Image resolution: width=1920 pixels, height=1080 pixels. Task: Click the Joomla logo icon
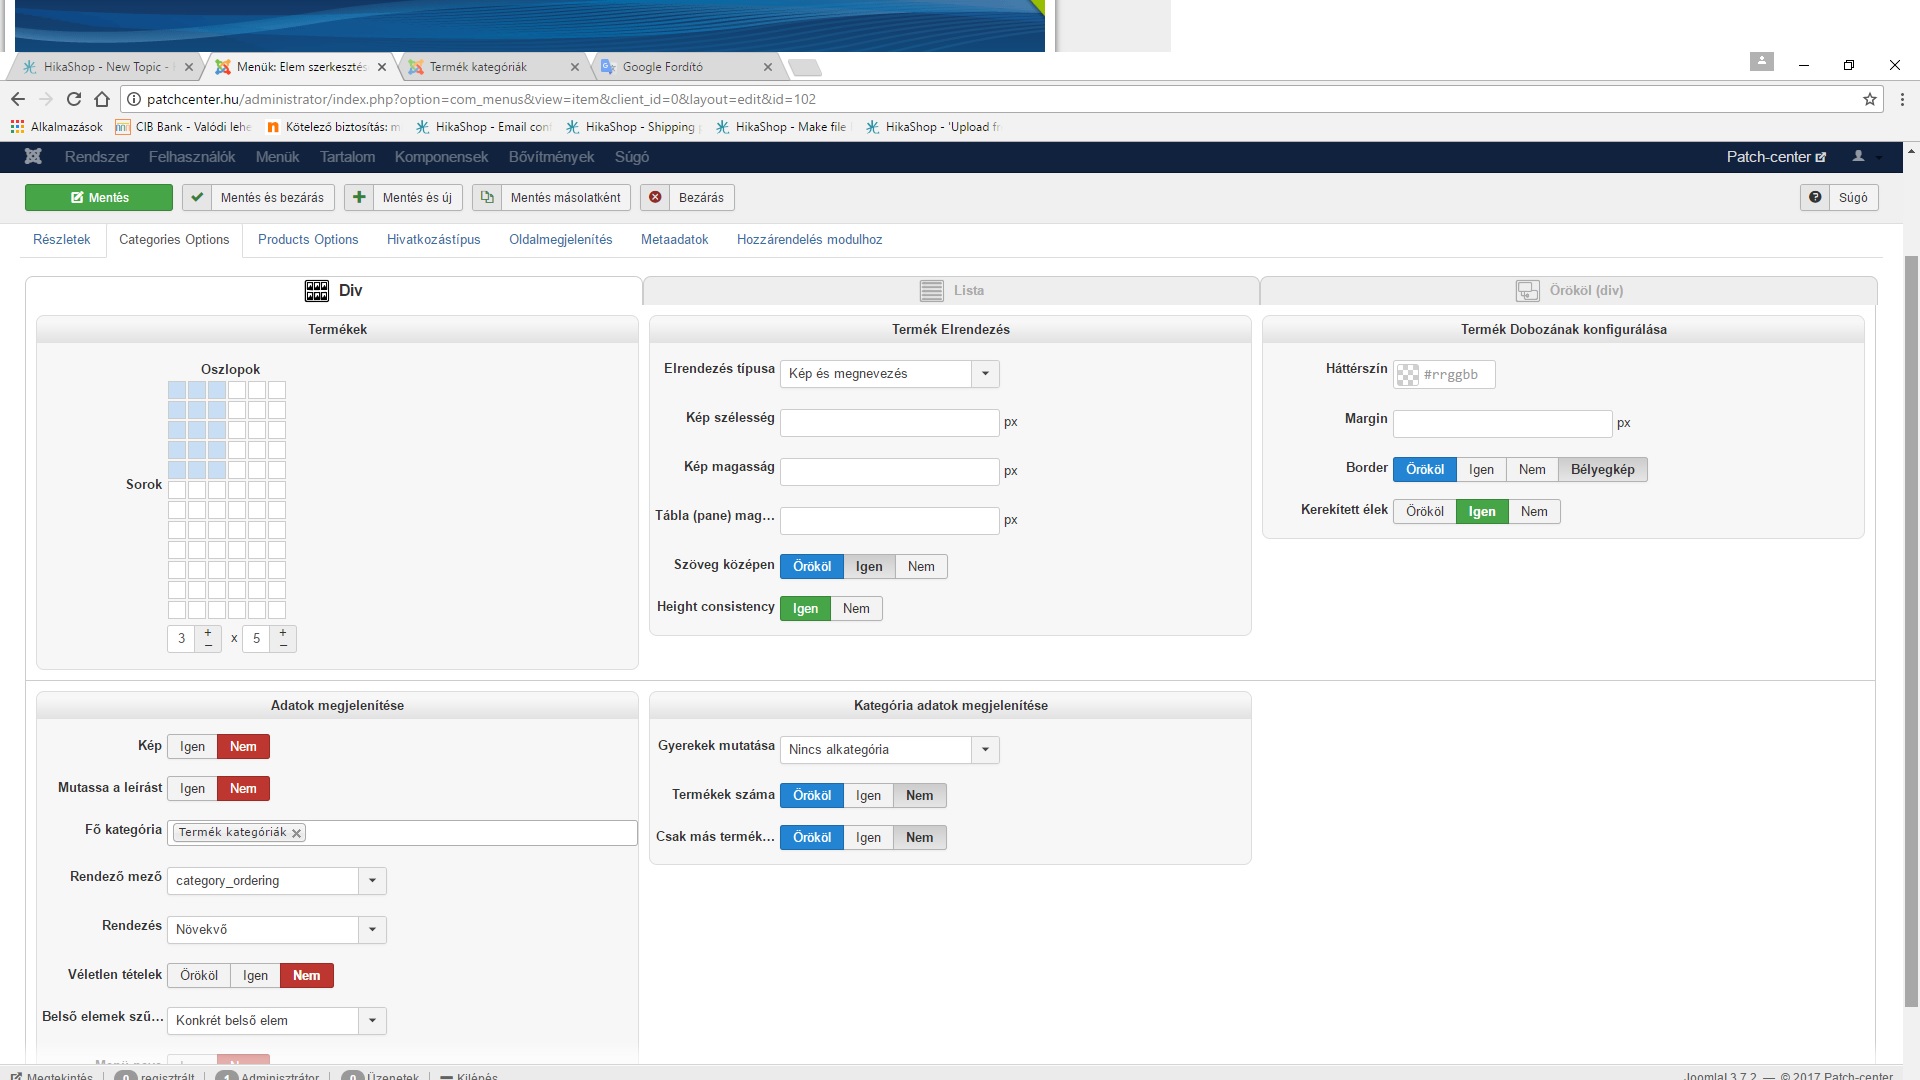(33, 157)
